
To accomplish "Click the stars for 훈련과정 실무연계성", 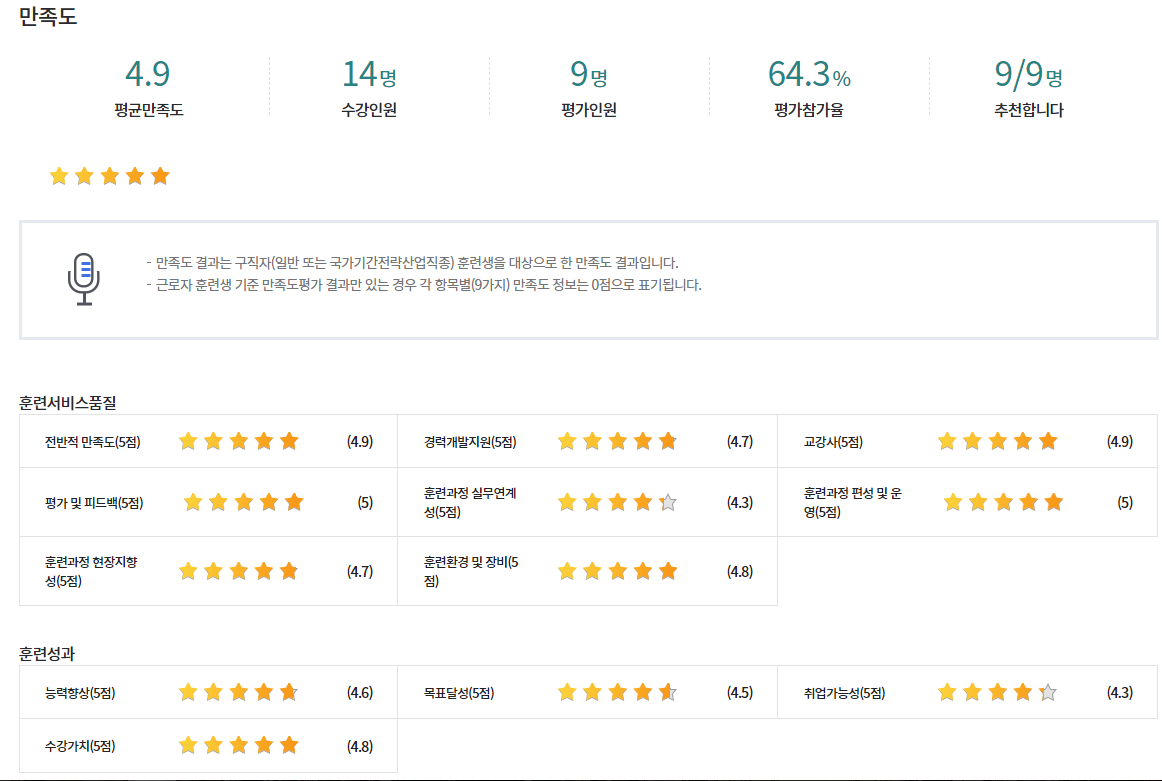I will [617, 502].
